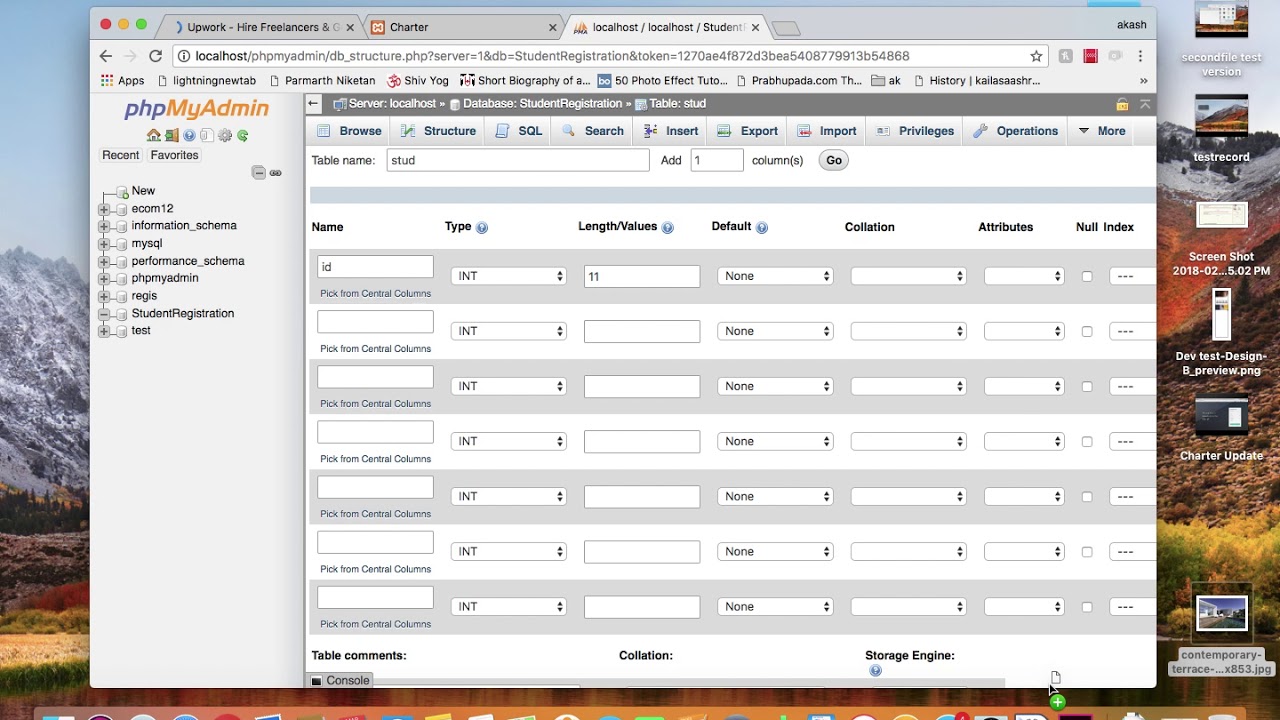Open the Type dropdown for id column
Image resolution: width=1280 pixels, height=720 pixels.
[x=509, y=276]
